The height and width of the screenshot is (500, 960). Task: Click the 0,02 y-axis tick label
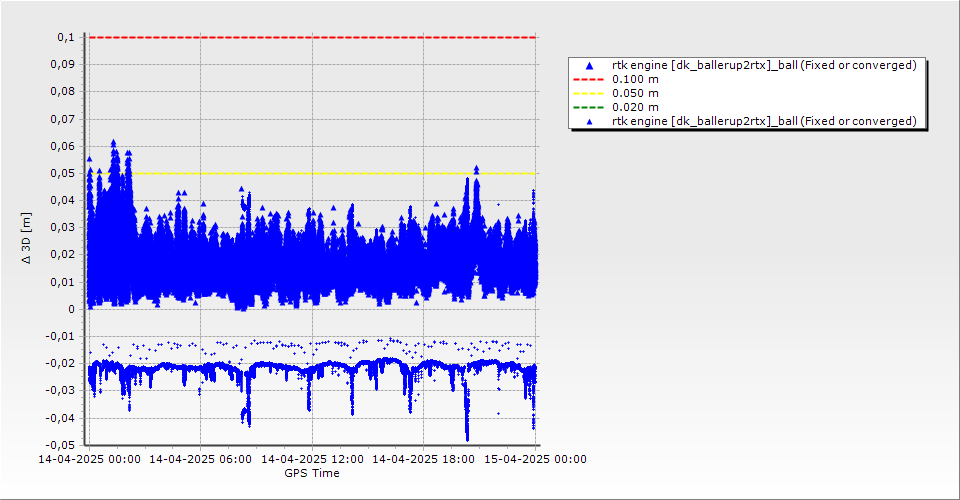tap(63, 255)
